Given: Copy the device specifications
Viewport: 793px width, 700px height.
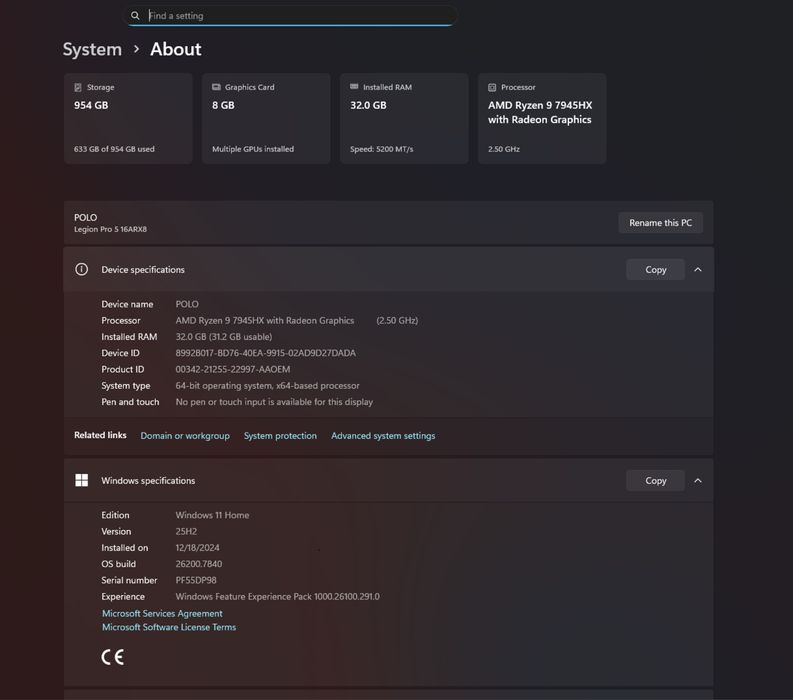Looking at the screenshot, I should (655, 269).
